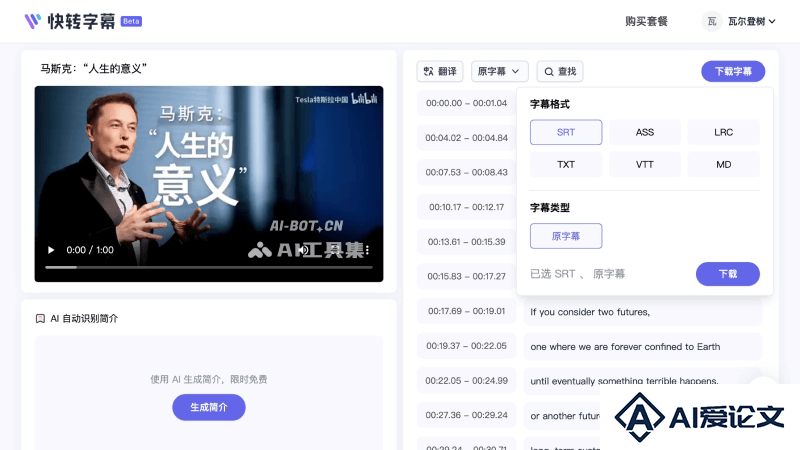Select the VTT subtitle format
This screenshot has width=800, height=450.
[645, 164]
